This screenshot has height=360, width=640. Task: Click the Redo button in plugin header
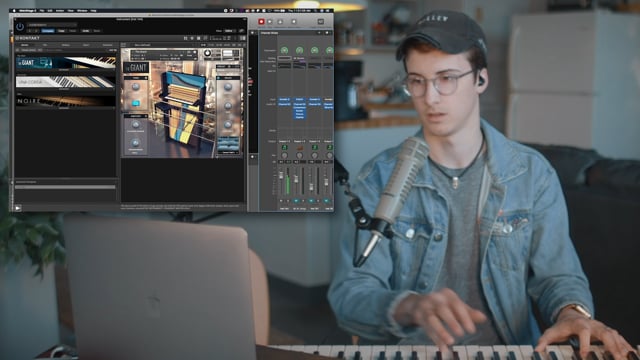[97, 31]
